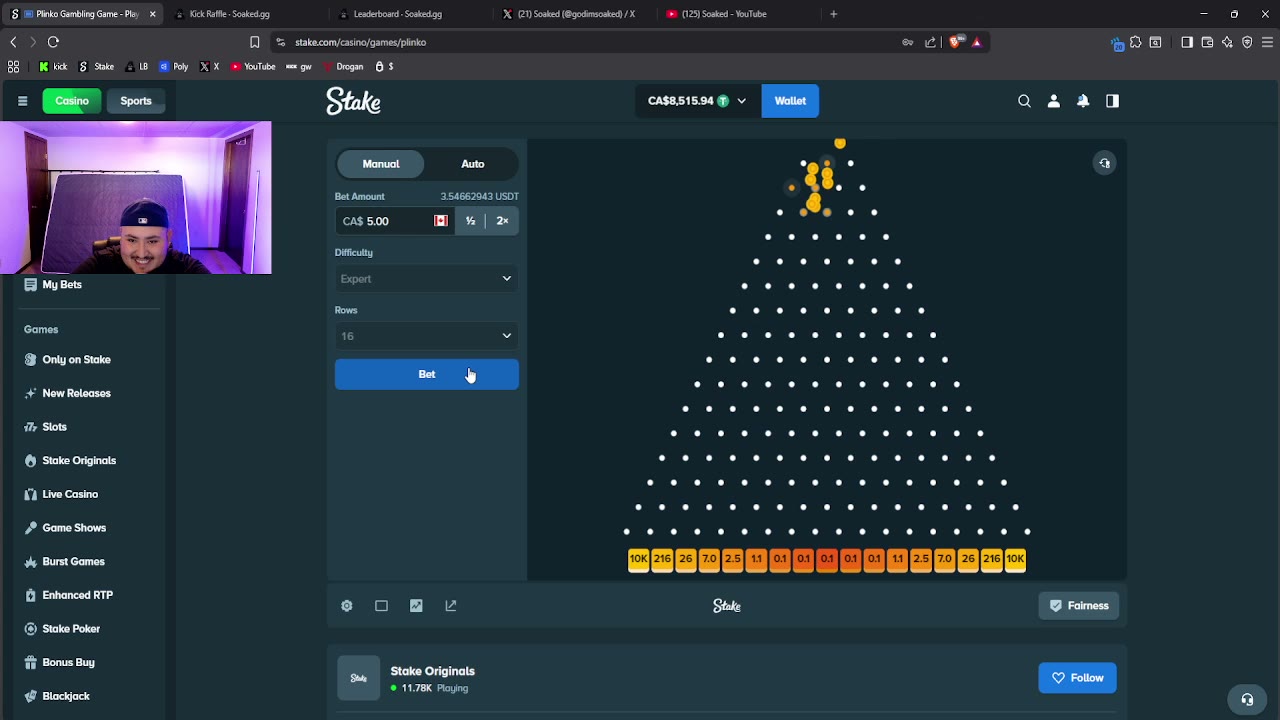The width and height of the screenshot is (1280, 720).
Task: Share this page via address bar icon
Action: coord(930,42)
